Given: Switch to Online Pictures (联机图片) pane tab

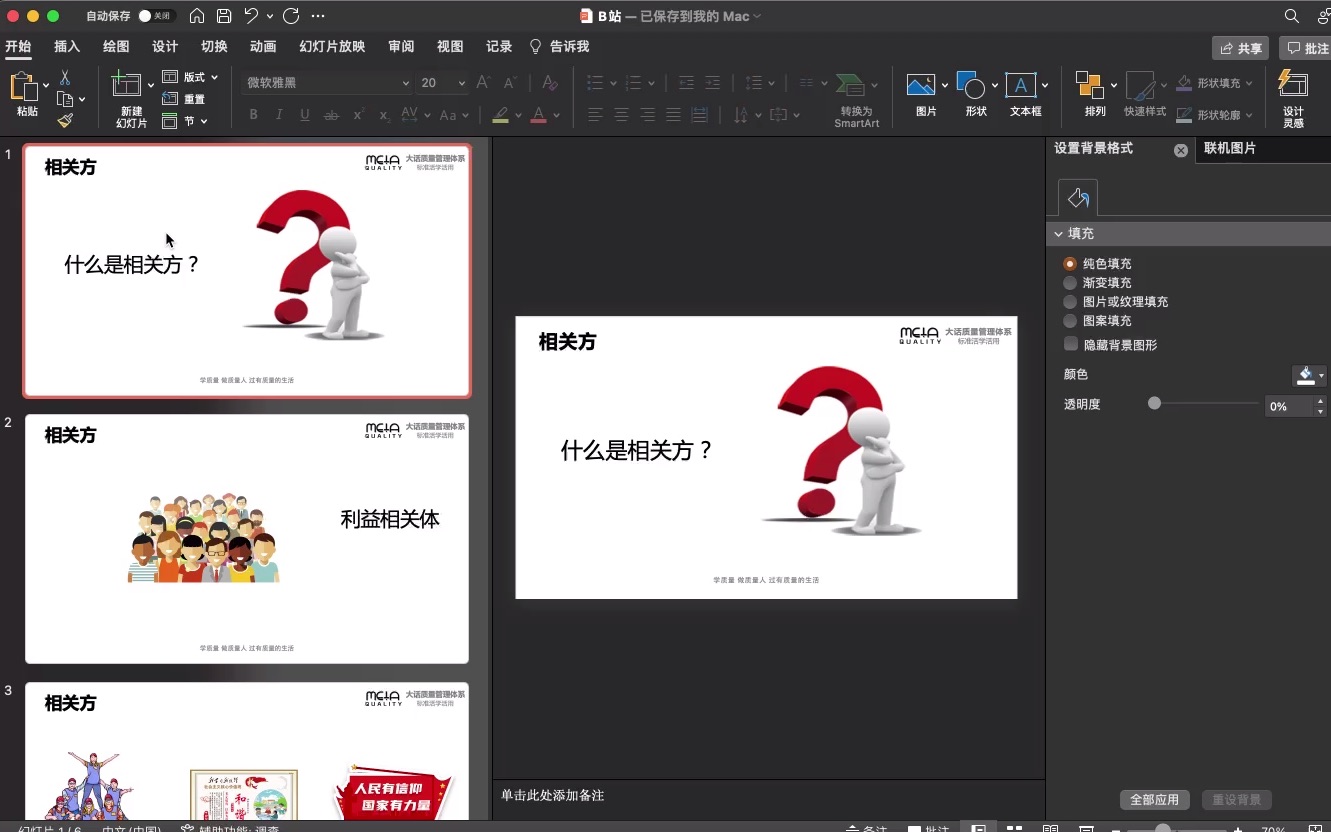Looking at the screenshot, I should tap(1230, 148).
